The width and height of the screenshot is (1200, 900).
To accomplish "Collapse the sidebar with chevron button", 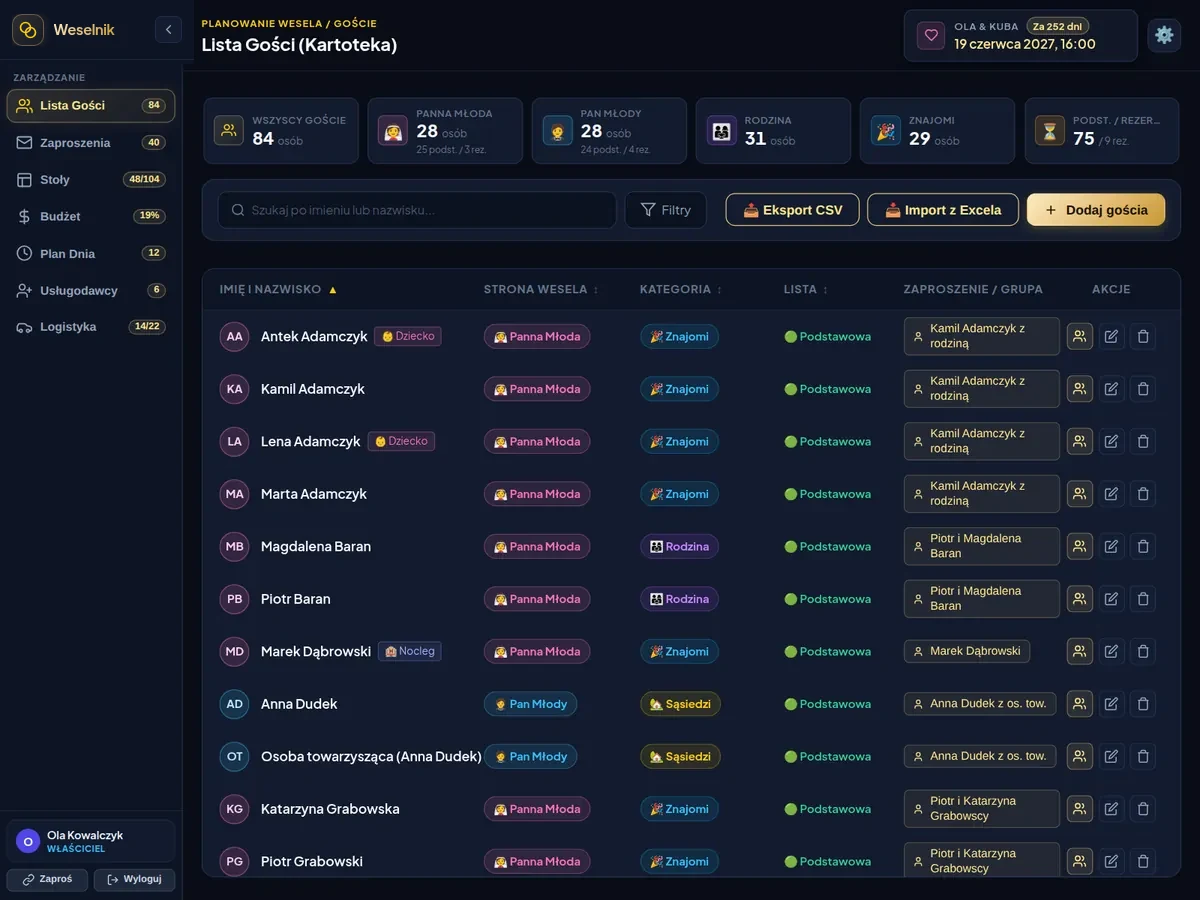I will (168, 30).
